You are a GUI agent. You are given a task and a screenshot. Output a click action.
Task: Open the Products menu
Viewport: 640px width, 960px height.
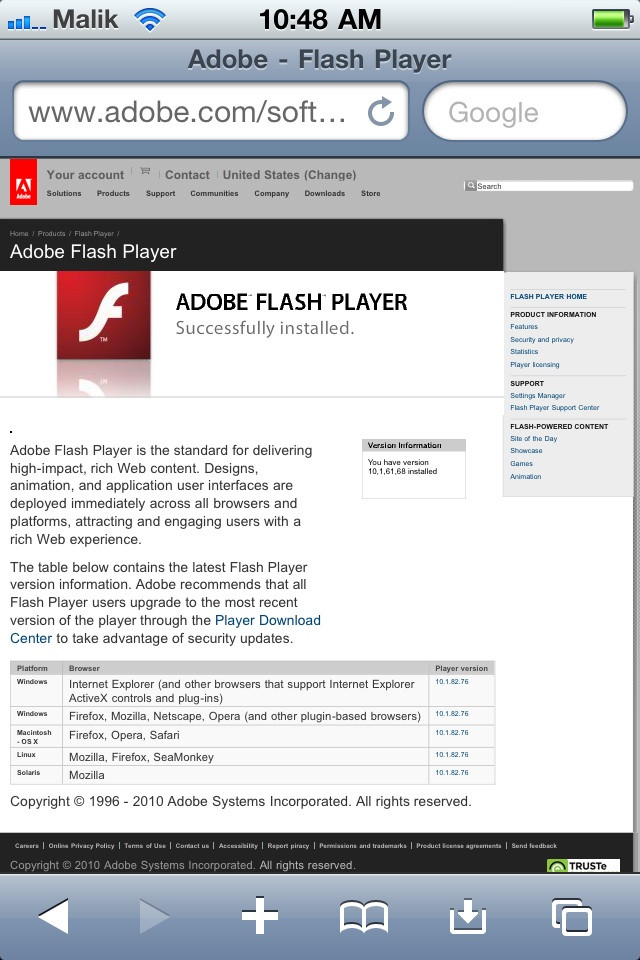[x=113, y=193]
